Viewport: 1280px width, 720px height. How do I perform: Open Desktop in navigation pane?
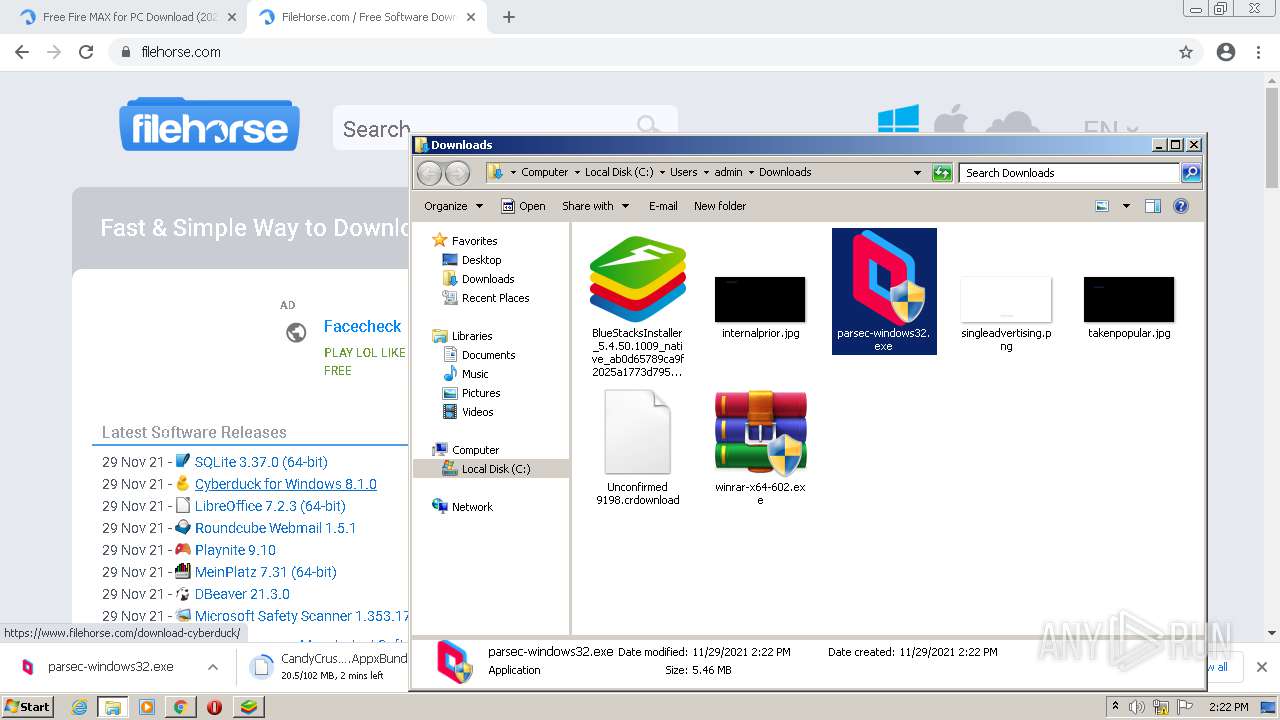click(481, 260)
